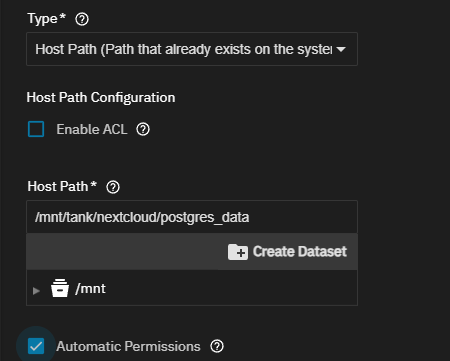Image resolution: width=450 pixels, height=361 pixels.
Task: Show help for Enable ACL option
Action: 143,129
